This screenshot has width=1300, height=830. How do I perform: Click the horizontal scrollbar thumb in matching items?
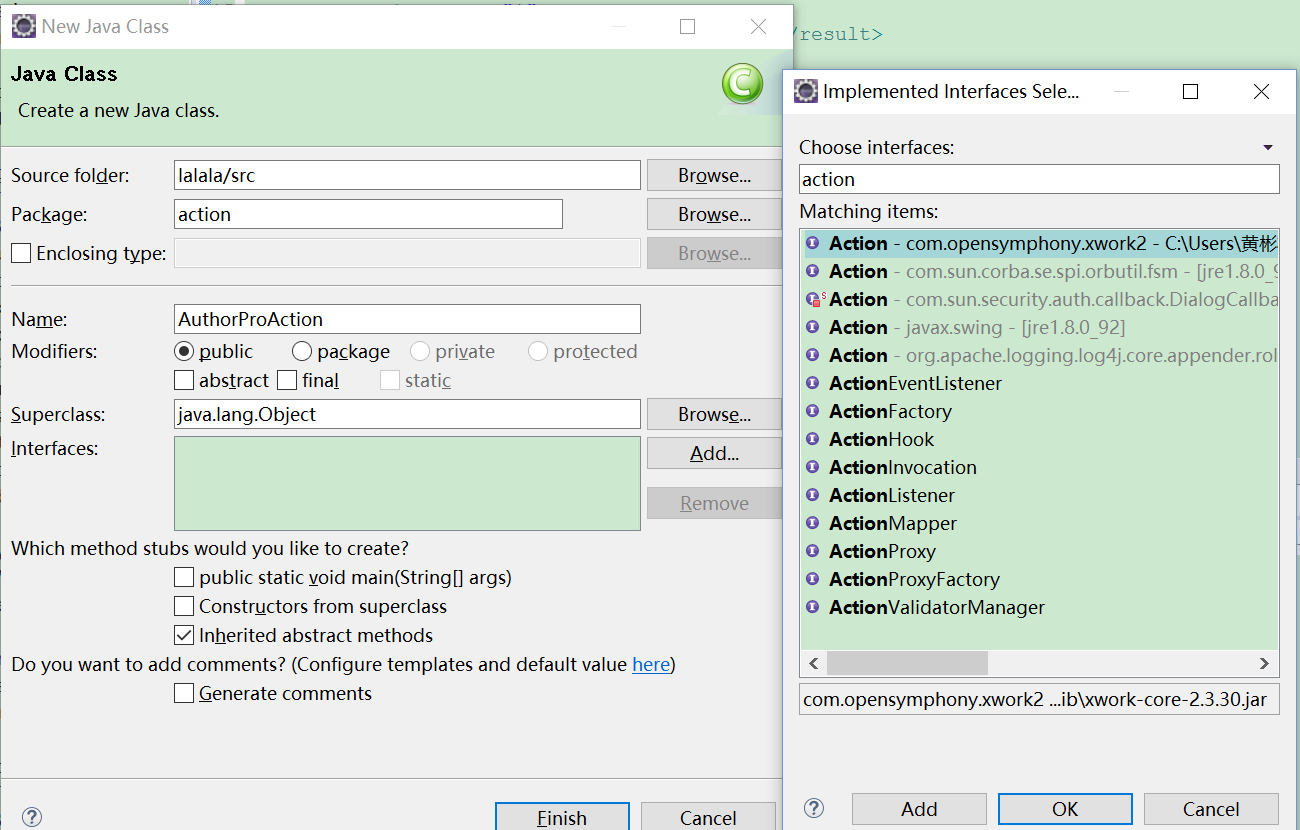pos(907,663)
